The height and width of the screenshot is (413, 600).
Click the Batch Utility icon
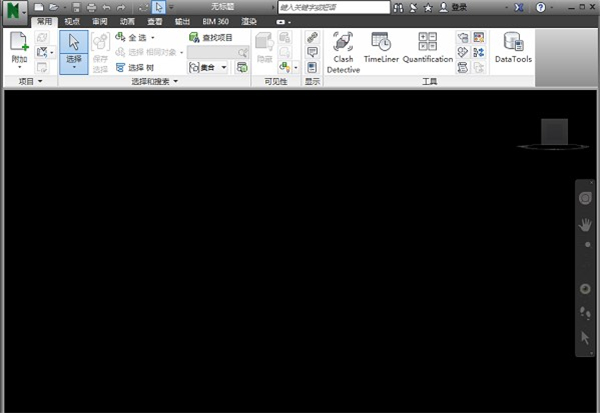point(479,52)
